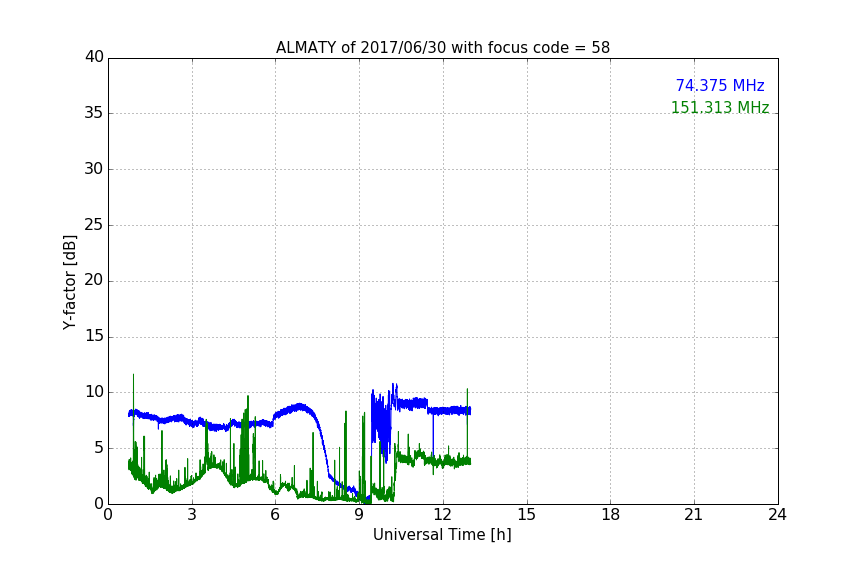Click the plot title 'ALMATY of 2017/06/30 with focus code = 58'
Screen dimensions: 864x576
[442, 48]
